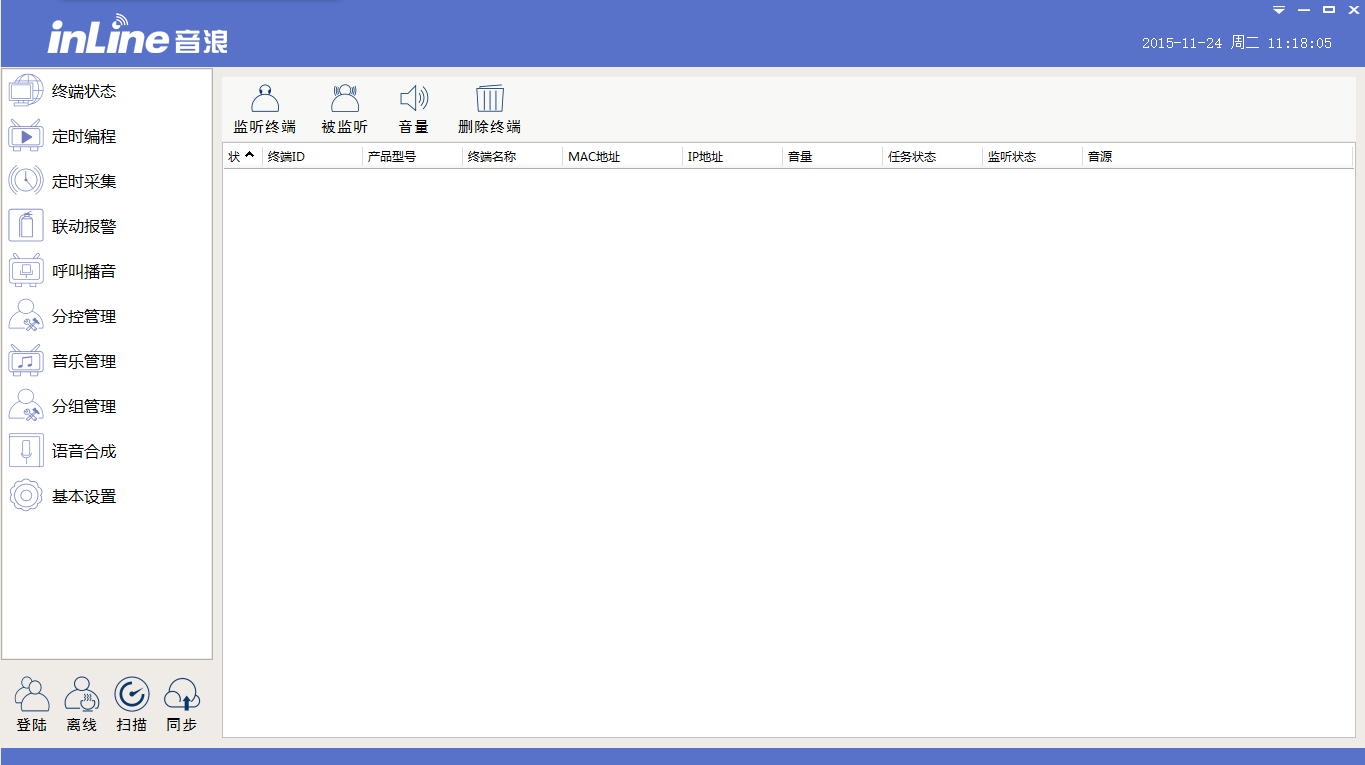The image size is (1365, 765).
Task: Click the 同步 cloud sync icon
Action: (182, 694)
